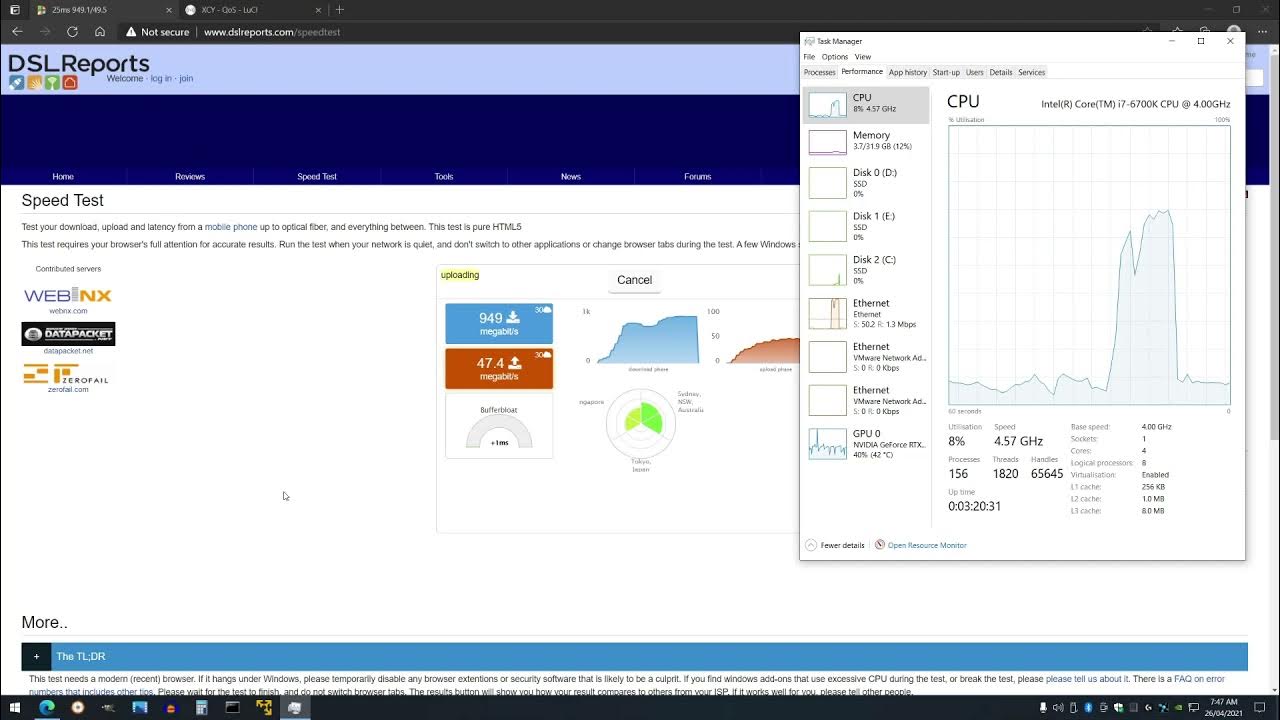Collapse Task Manager with Fewer details
1280x720 pixels.
tap(835, 545)
